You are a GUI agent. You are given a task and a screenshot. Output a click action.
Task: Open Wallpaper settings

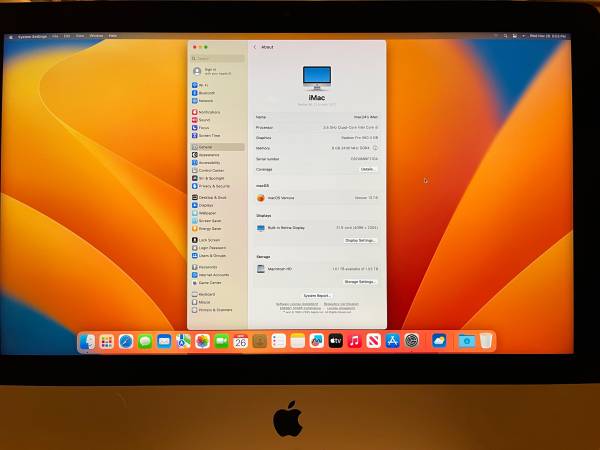pyautogui.click(x=207, y=213)
